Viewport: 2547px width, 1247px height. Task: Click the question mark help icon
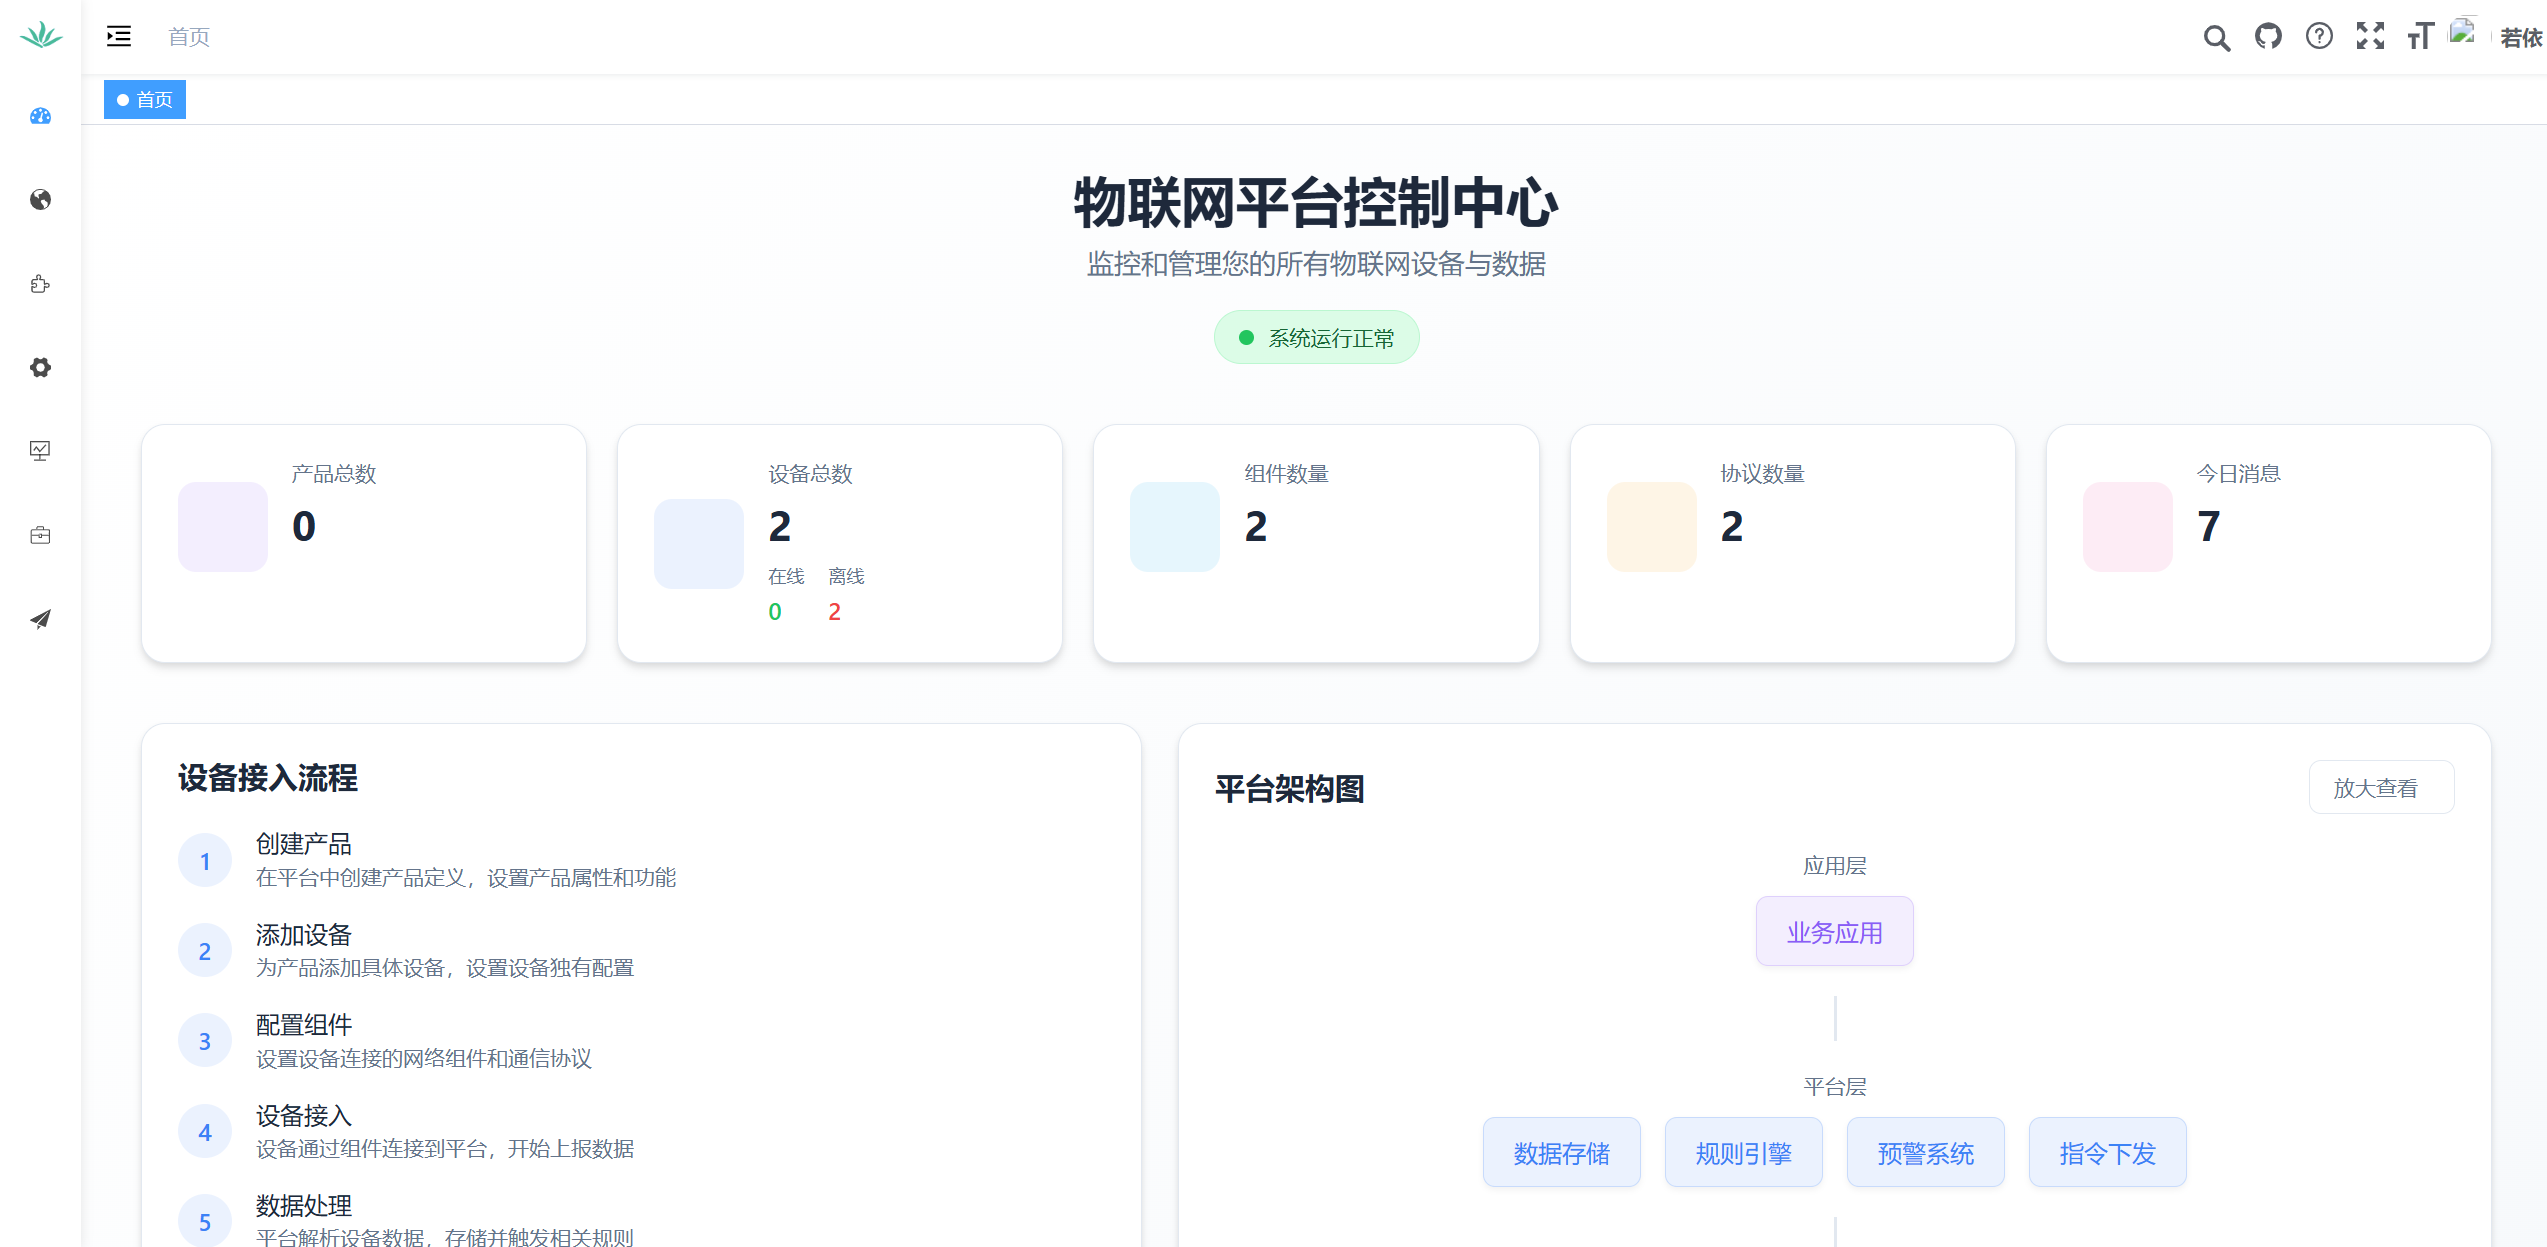2318,36
